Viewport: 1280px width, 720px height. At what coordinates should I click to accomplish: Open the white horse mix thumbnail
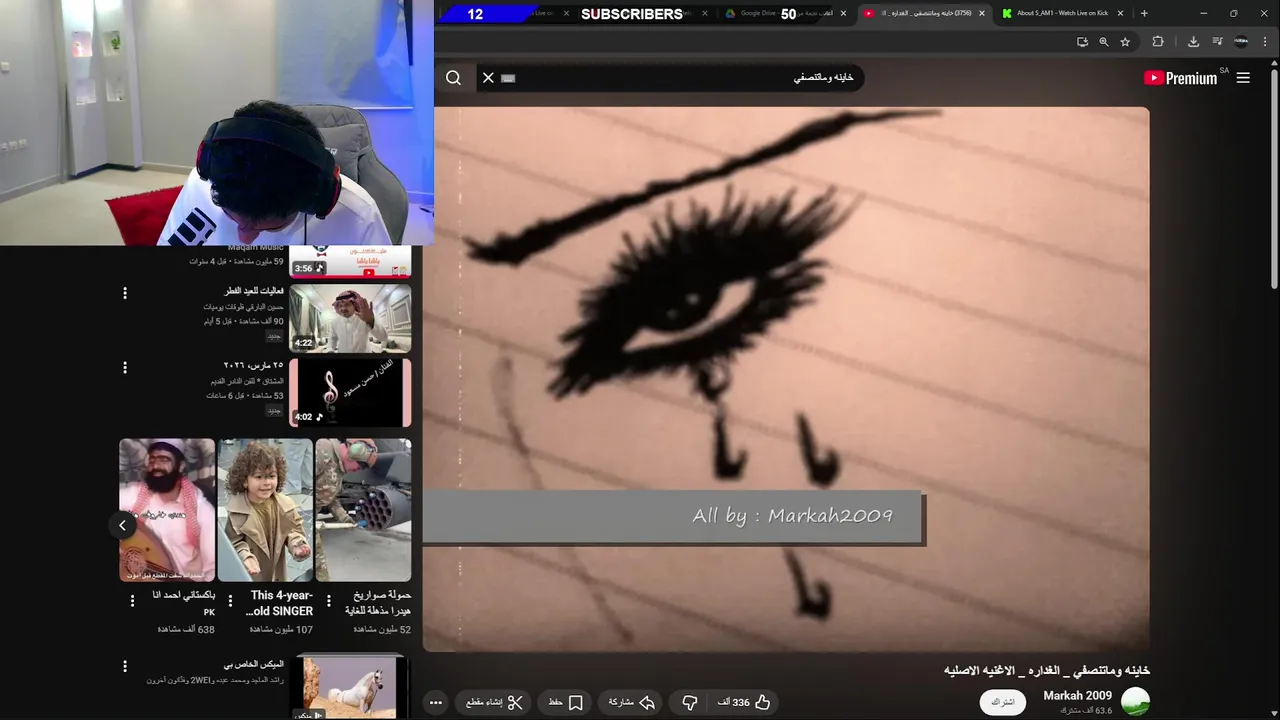coord(350,688)
